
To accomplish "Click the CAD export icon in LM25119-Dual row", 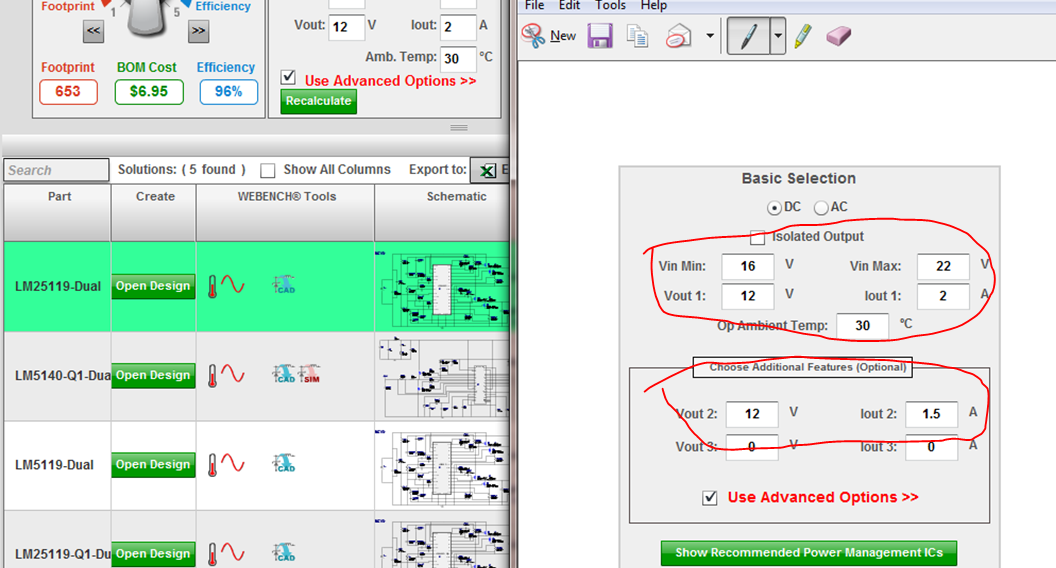I will coord(284,284).
